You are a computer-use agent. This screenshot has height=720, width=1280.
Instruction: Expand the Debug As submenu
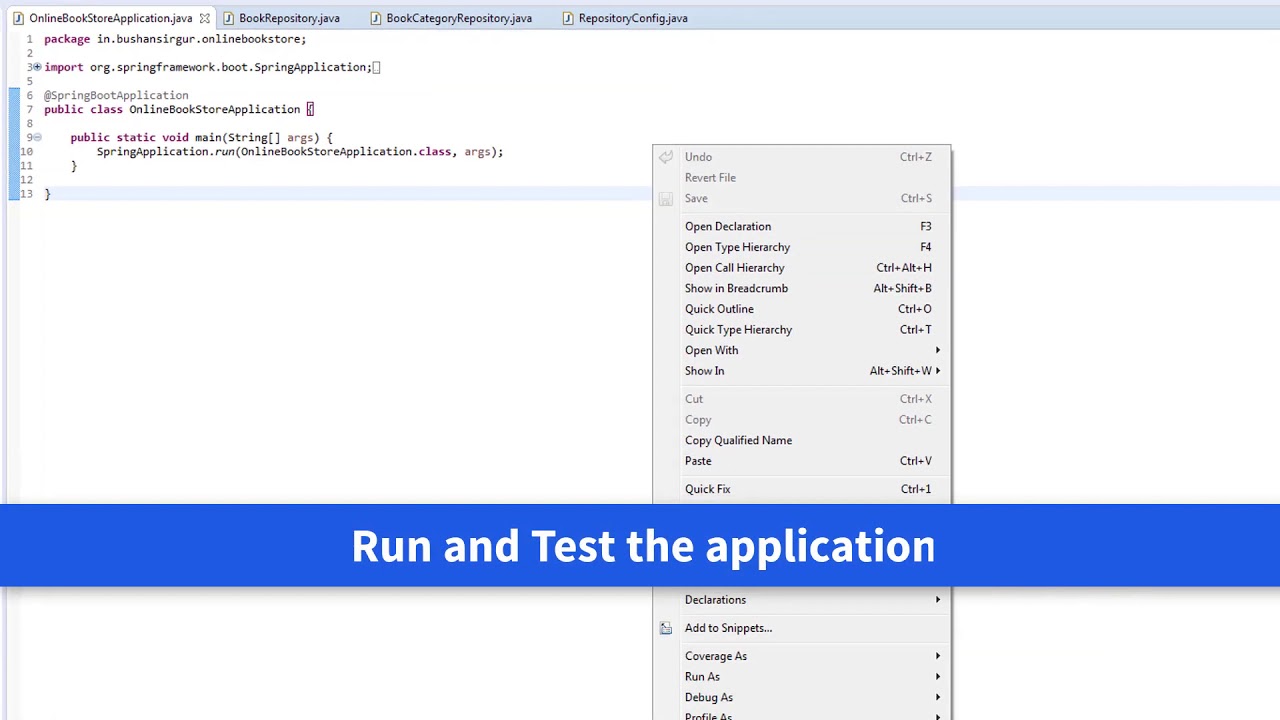802,697
